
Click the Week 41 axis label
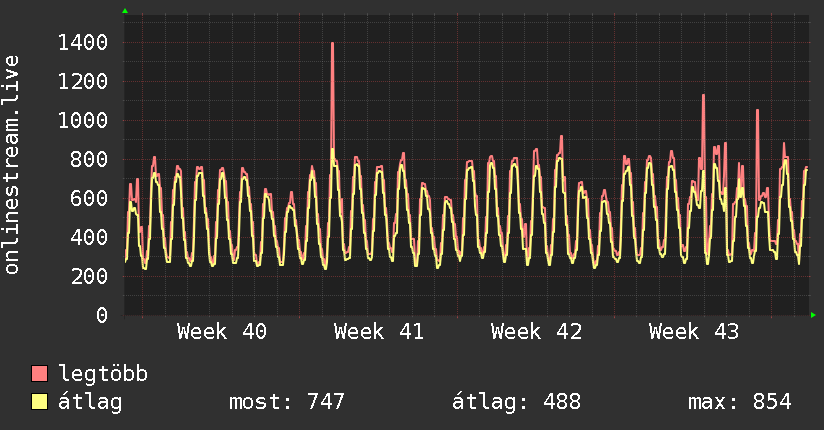pos(379,332)
